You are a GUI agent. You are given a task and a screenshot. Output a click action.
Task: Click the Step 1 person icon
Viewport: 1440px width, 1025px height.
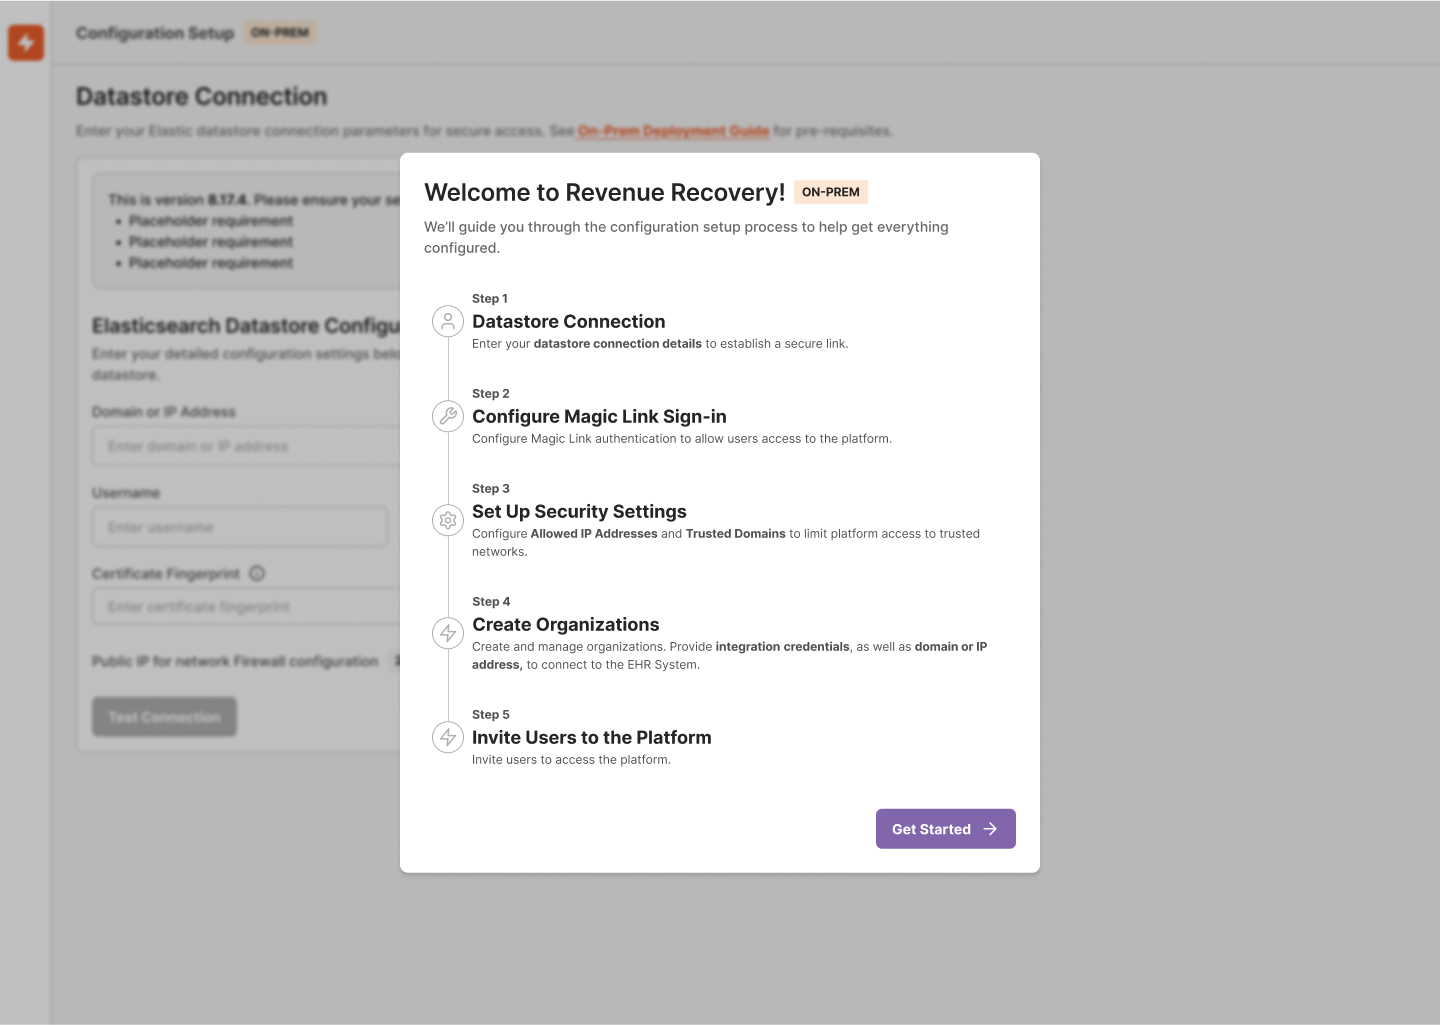point(448,321)
